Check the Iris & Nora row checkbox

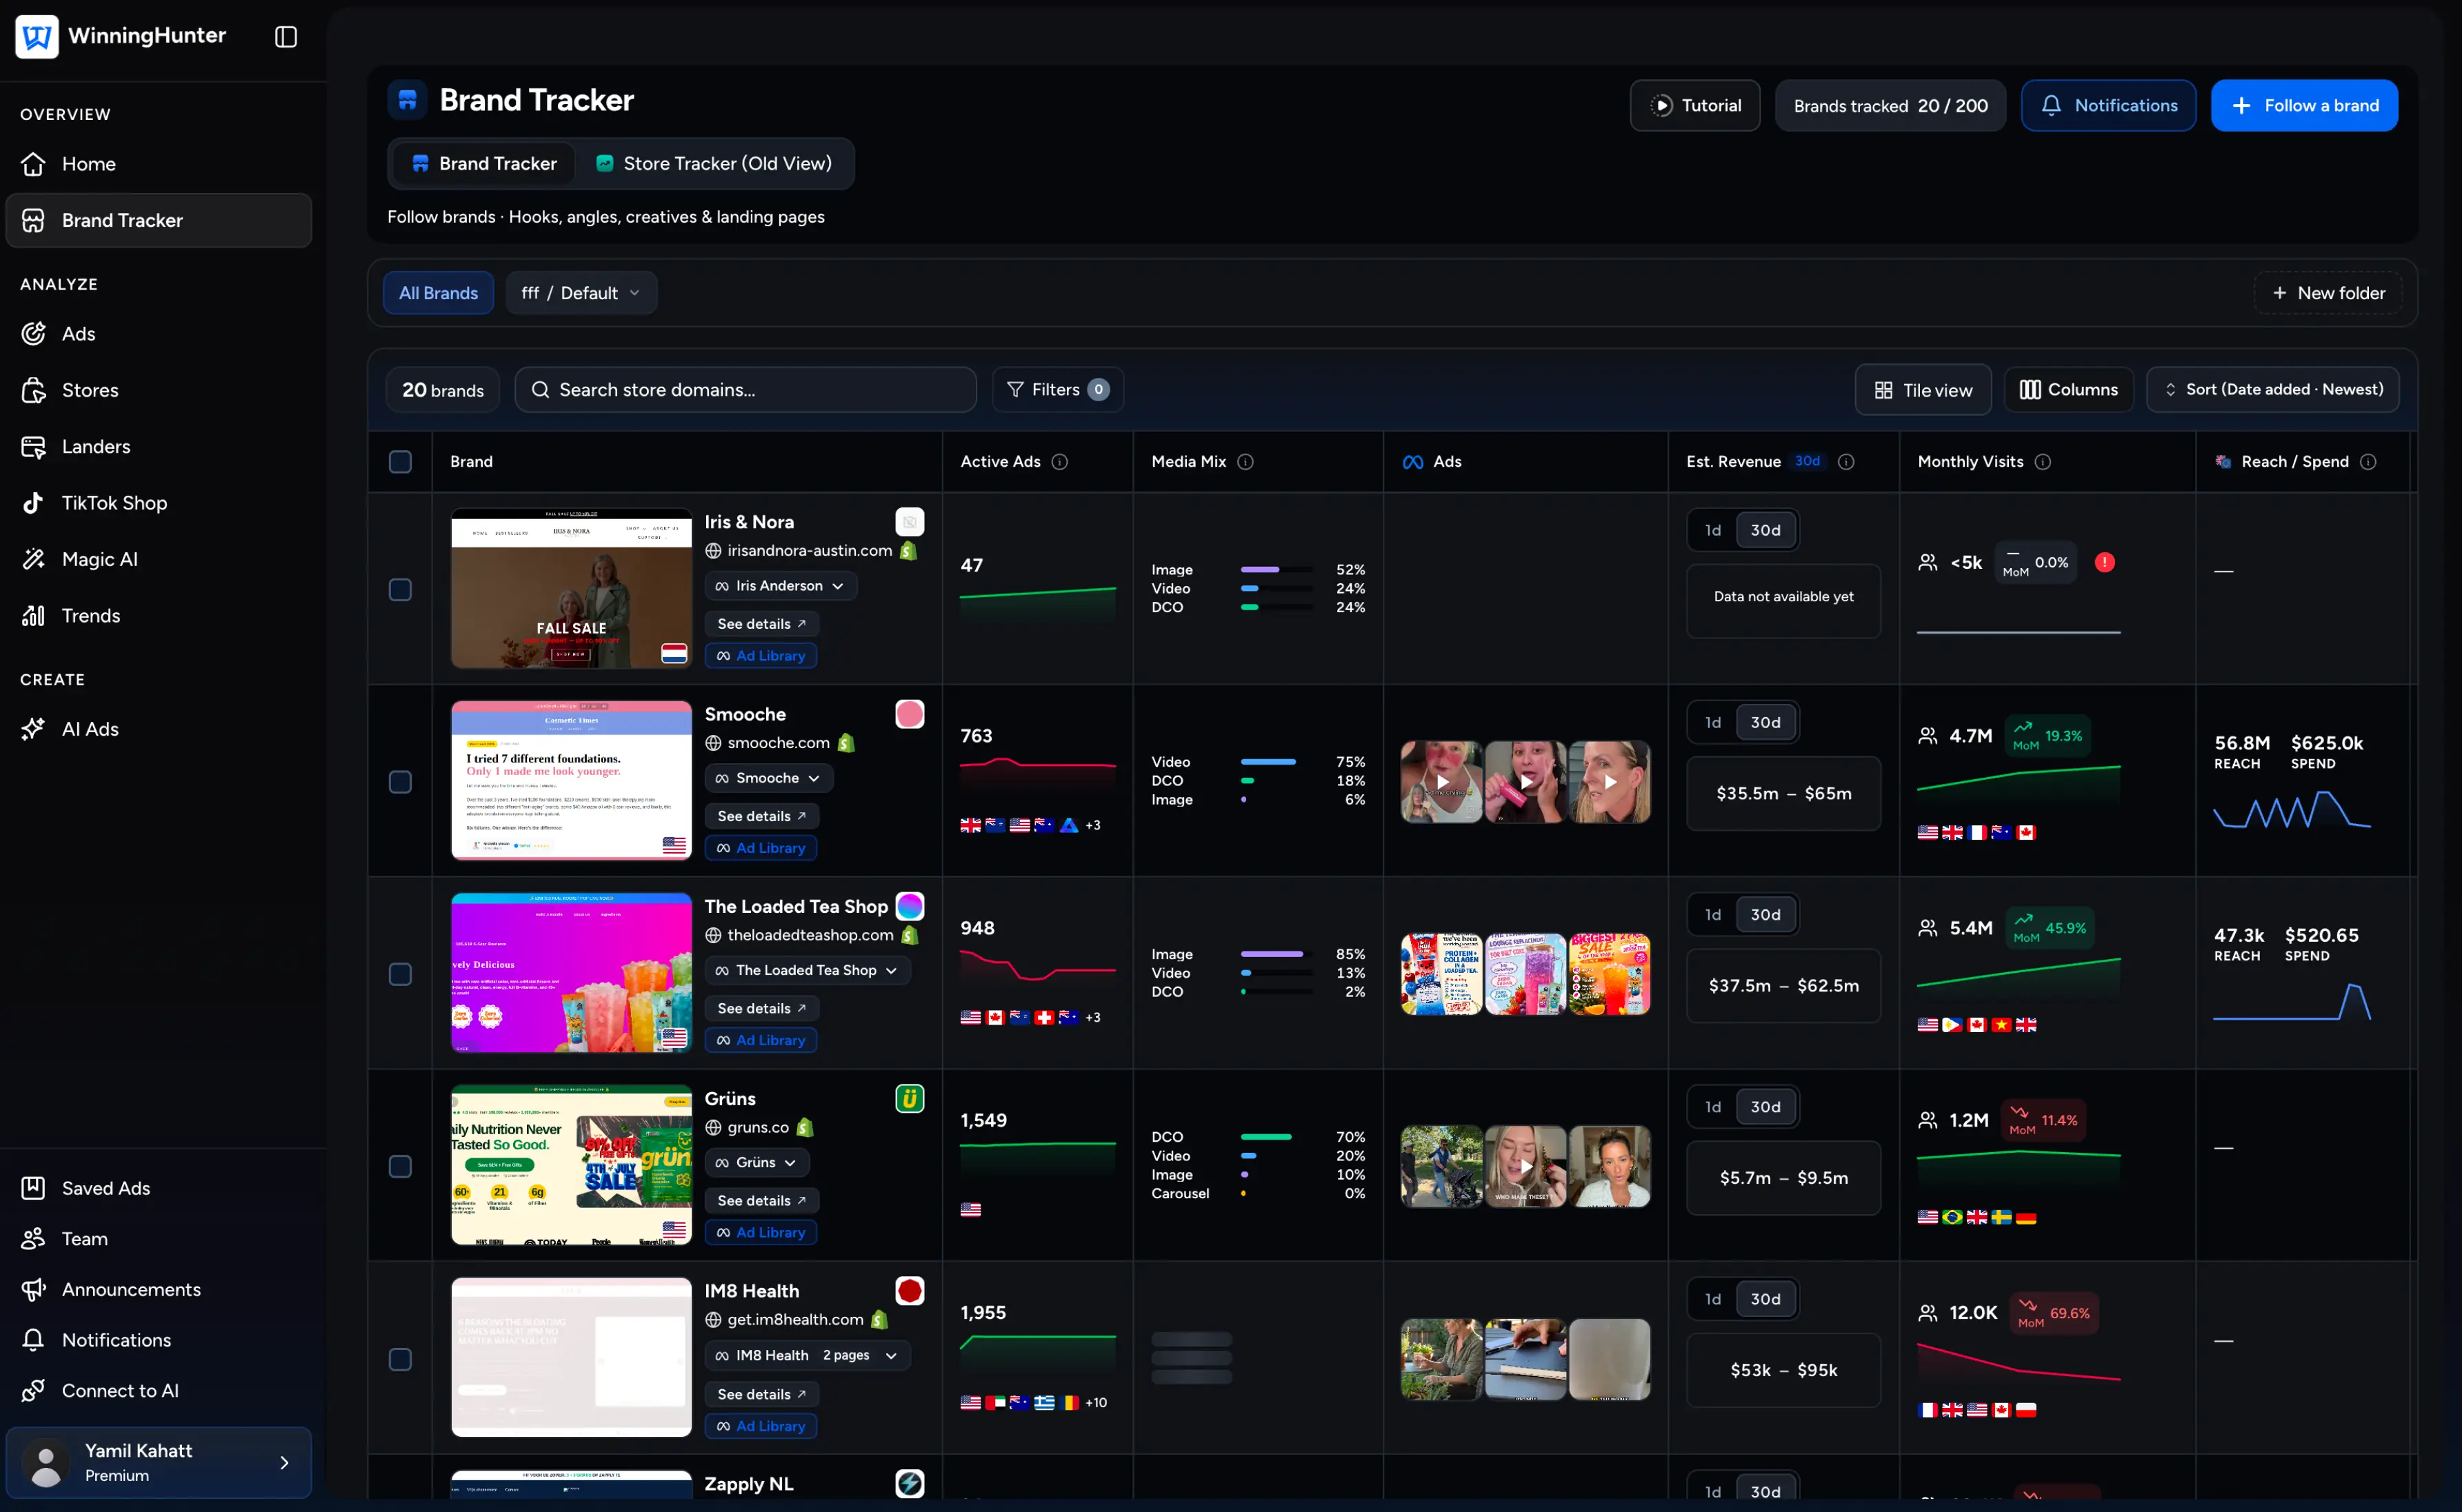pyautogui.click(x=400, y=590)
